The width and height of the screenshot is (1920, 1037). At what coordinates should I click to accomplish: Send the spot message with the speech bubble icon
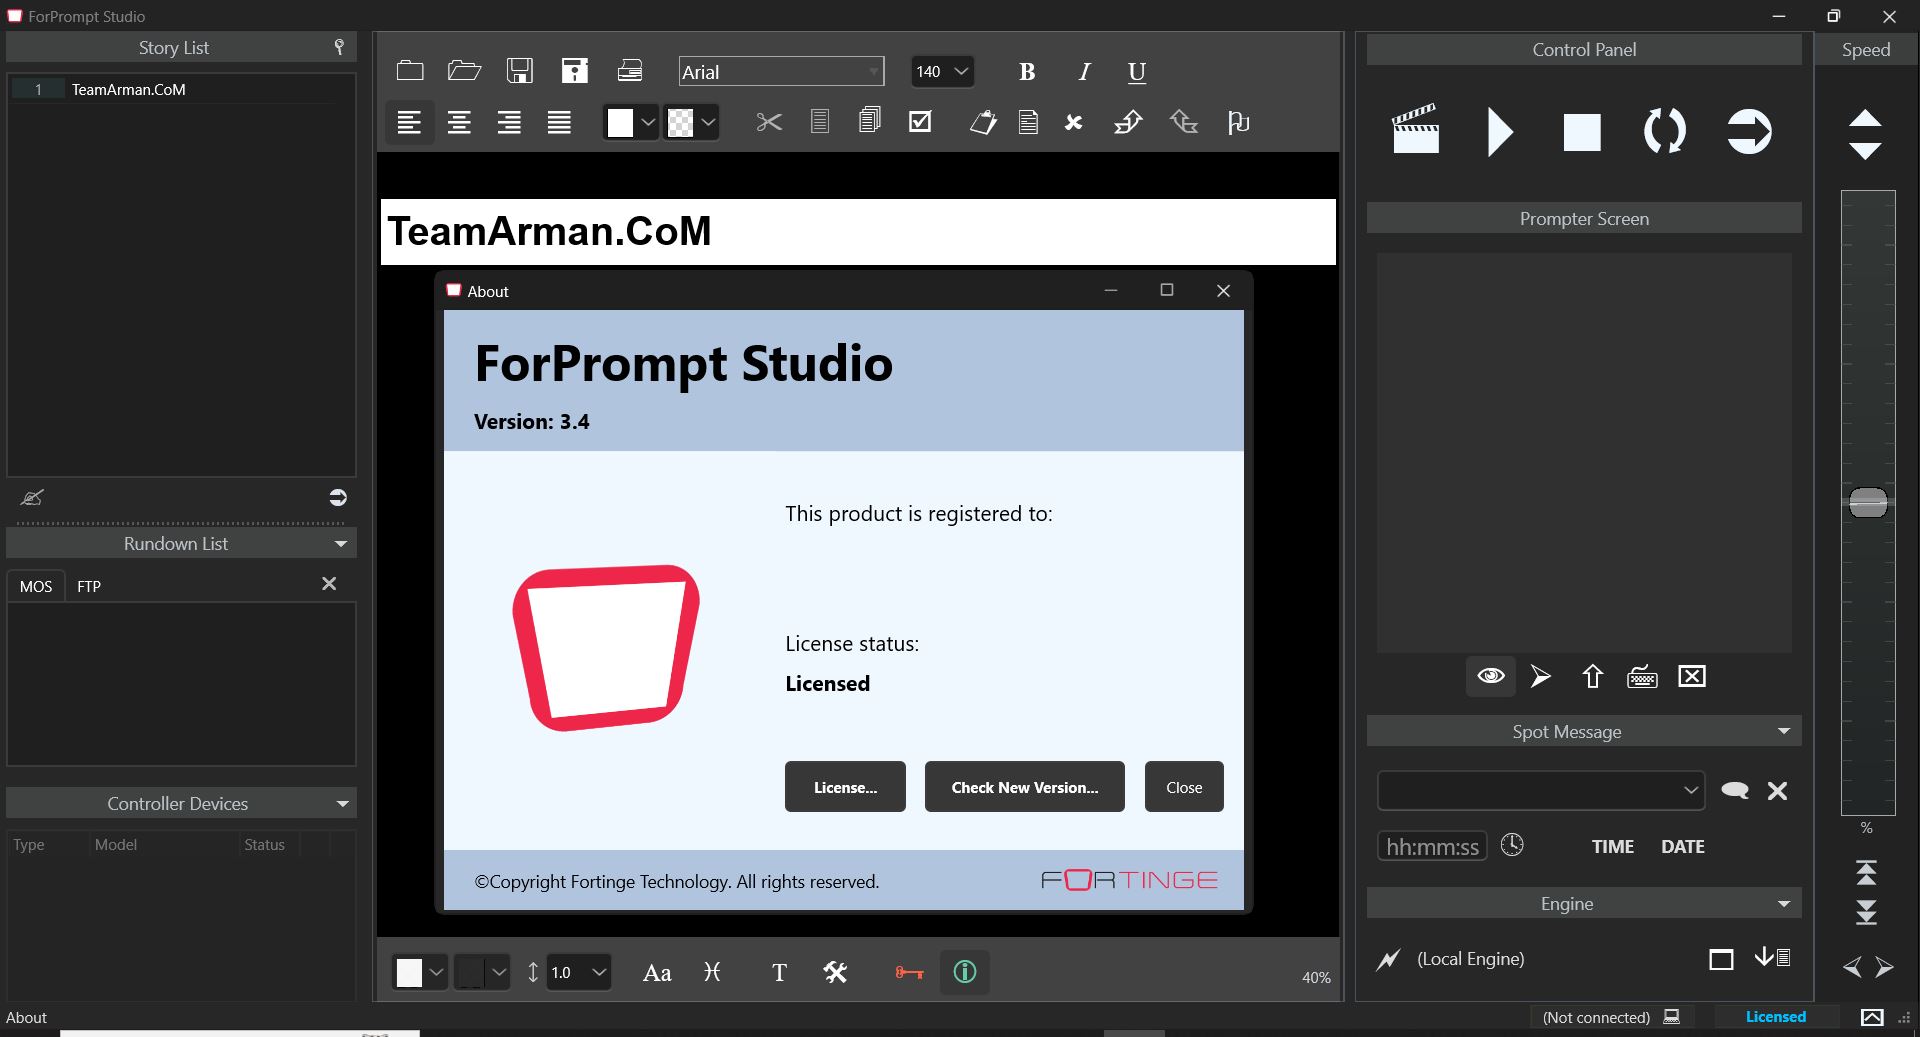[x=1735, y=791]
